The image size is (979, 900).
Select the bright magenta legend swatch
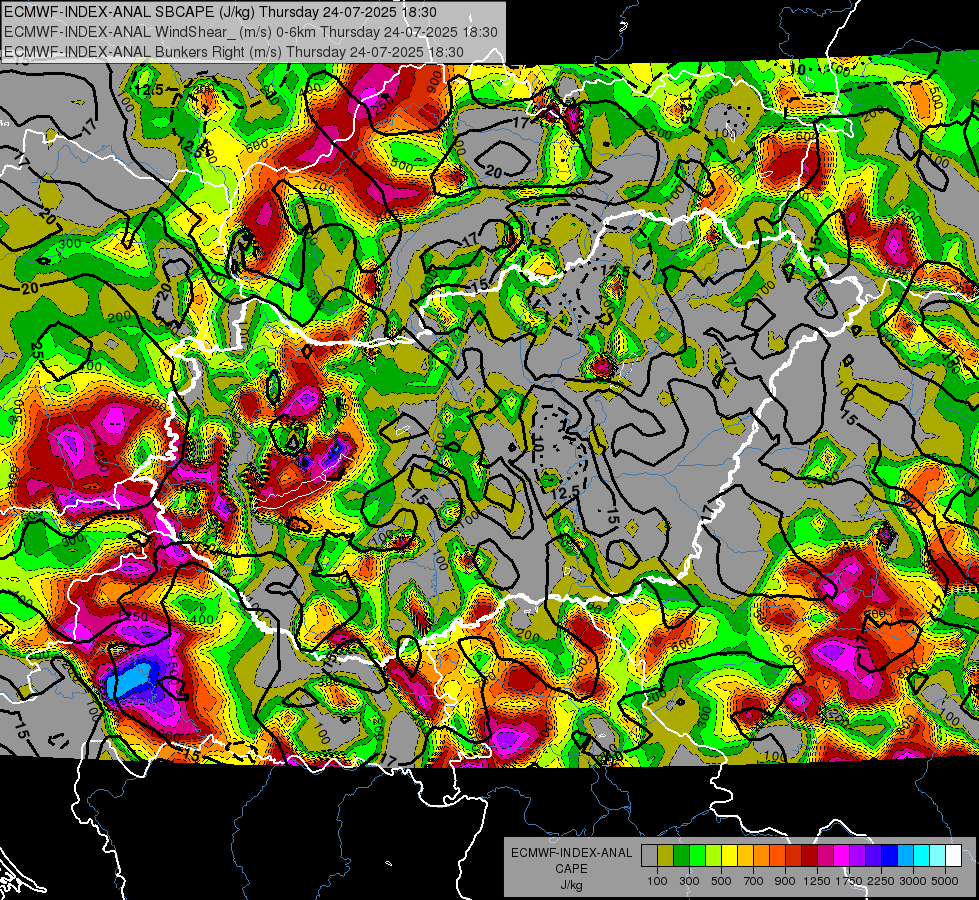[x=842, y=856]
